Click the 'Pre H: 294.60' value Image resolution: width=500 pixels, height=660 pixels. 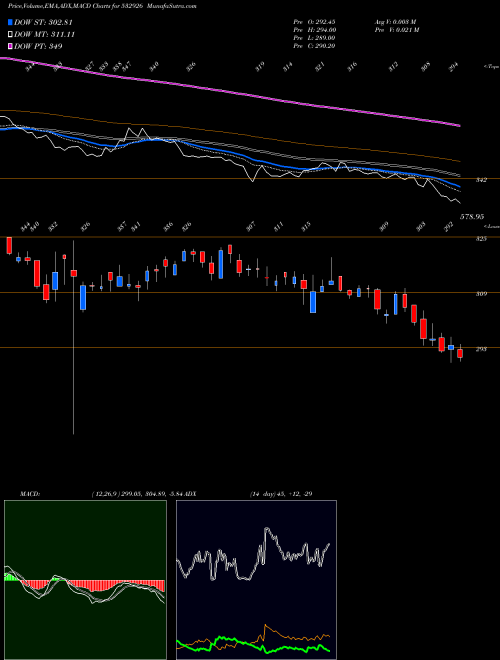[314, 30]
